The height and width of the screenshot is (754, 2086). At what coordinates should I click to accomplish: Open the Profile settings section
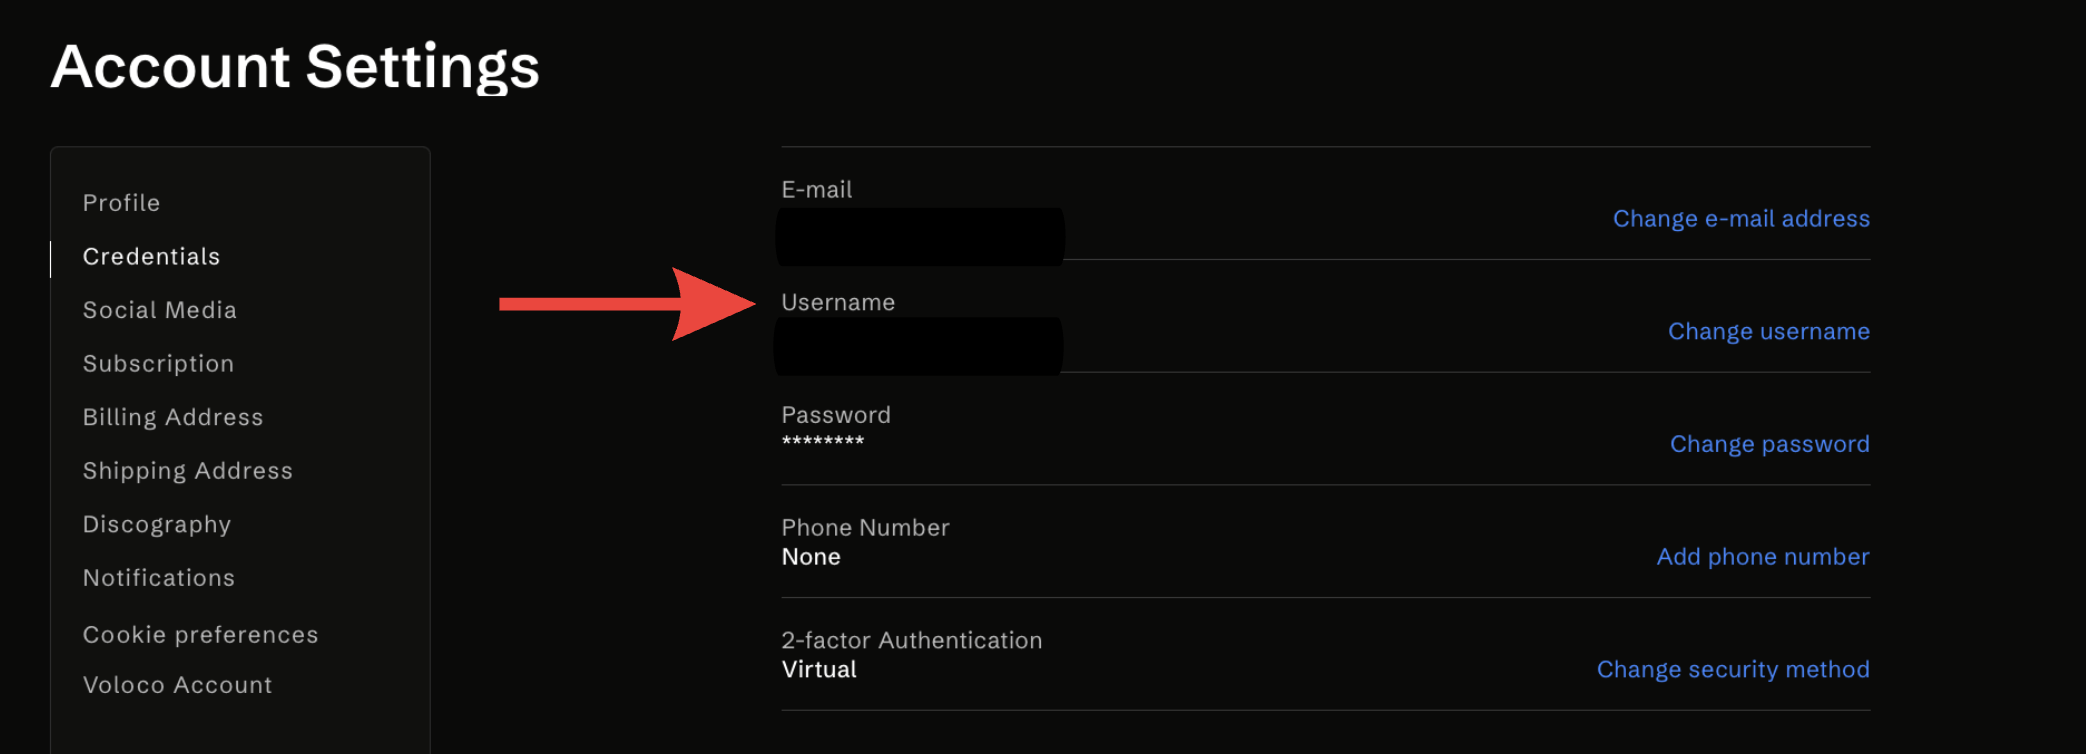121,203
